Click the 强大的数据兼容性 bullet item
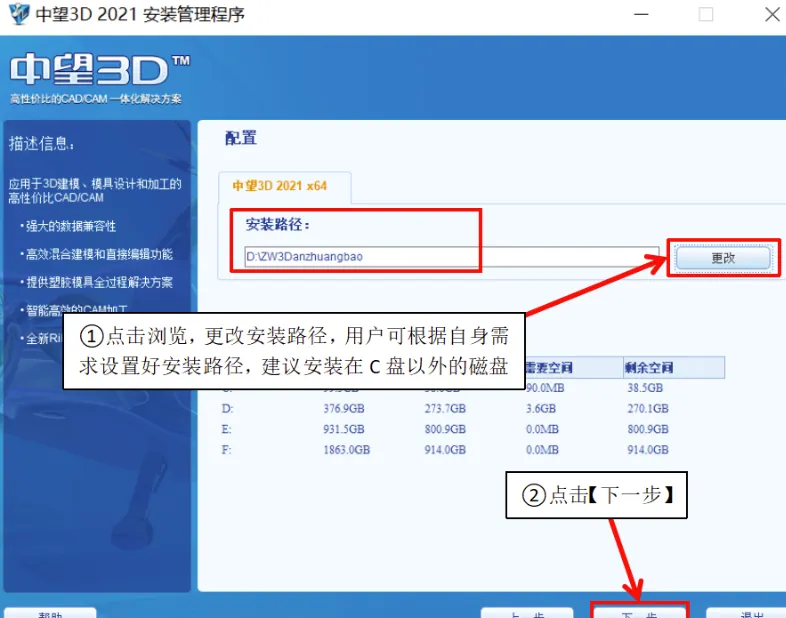The height and width of the screenshot is (618, 786). tap(71, 226)
